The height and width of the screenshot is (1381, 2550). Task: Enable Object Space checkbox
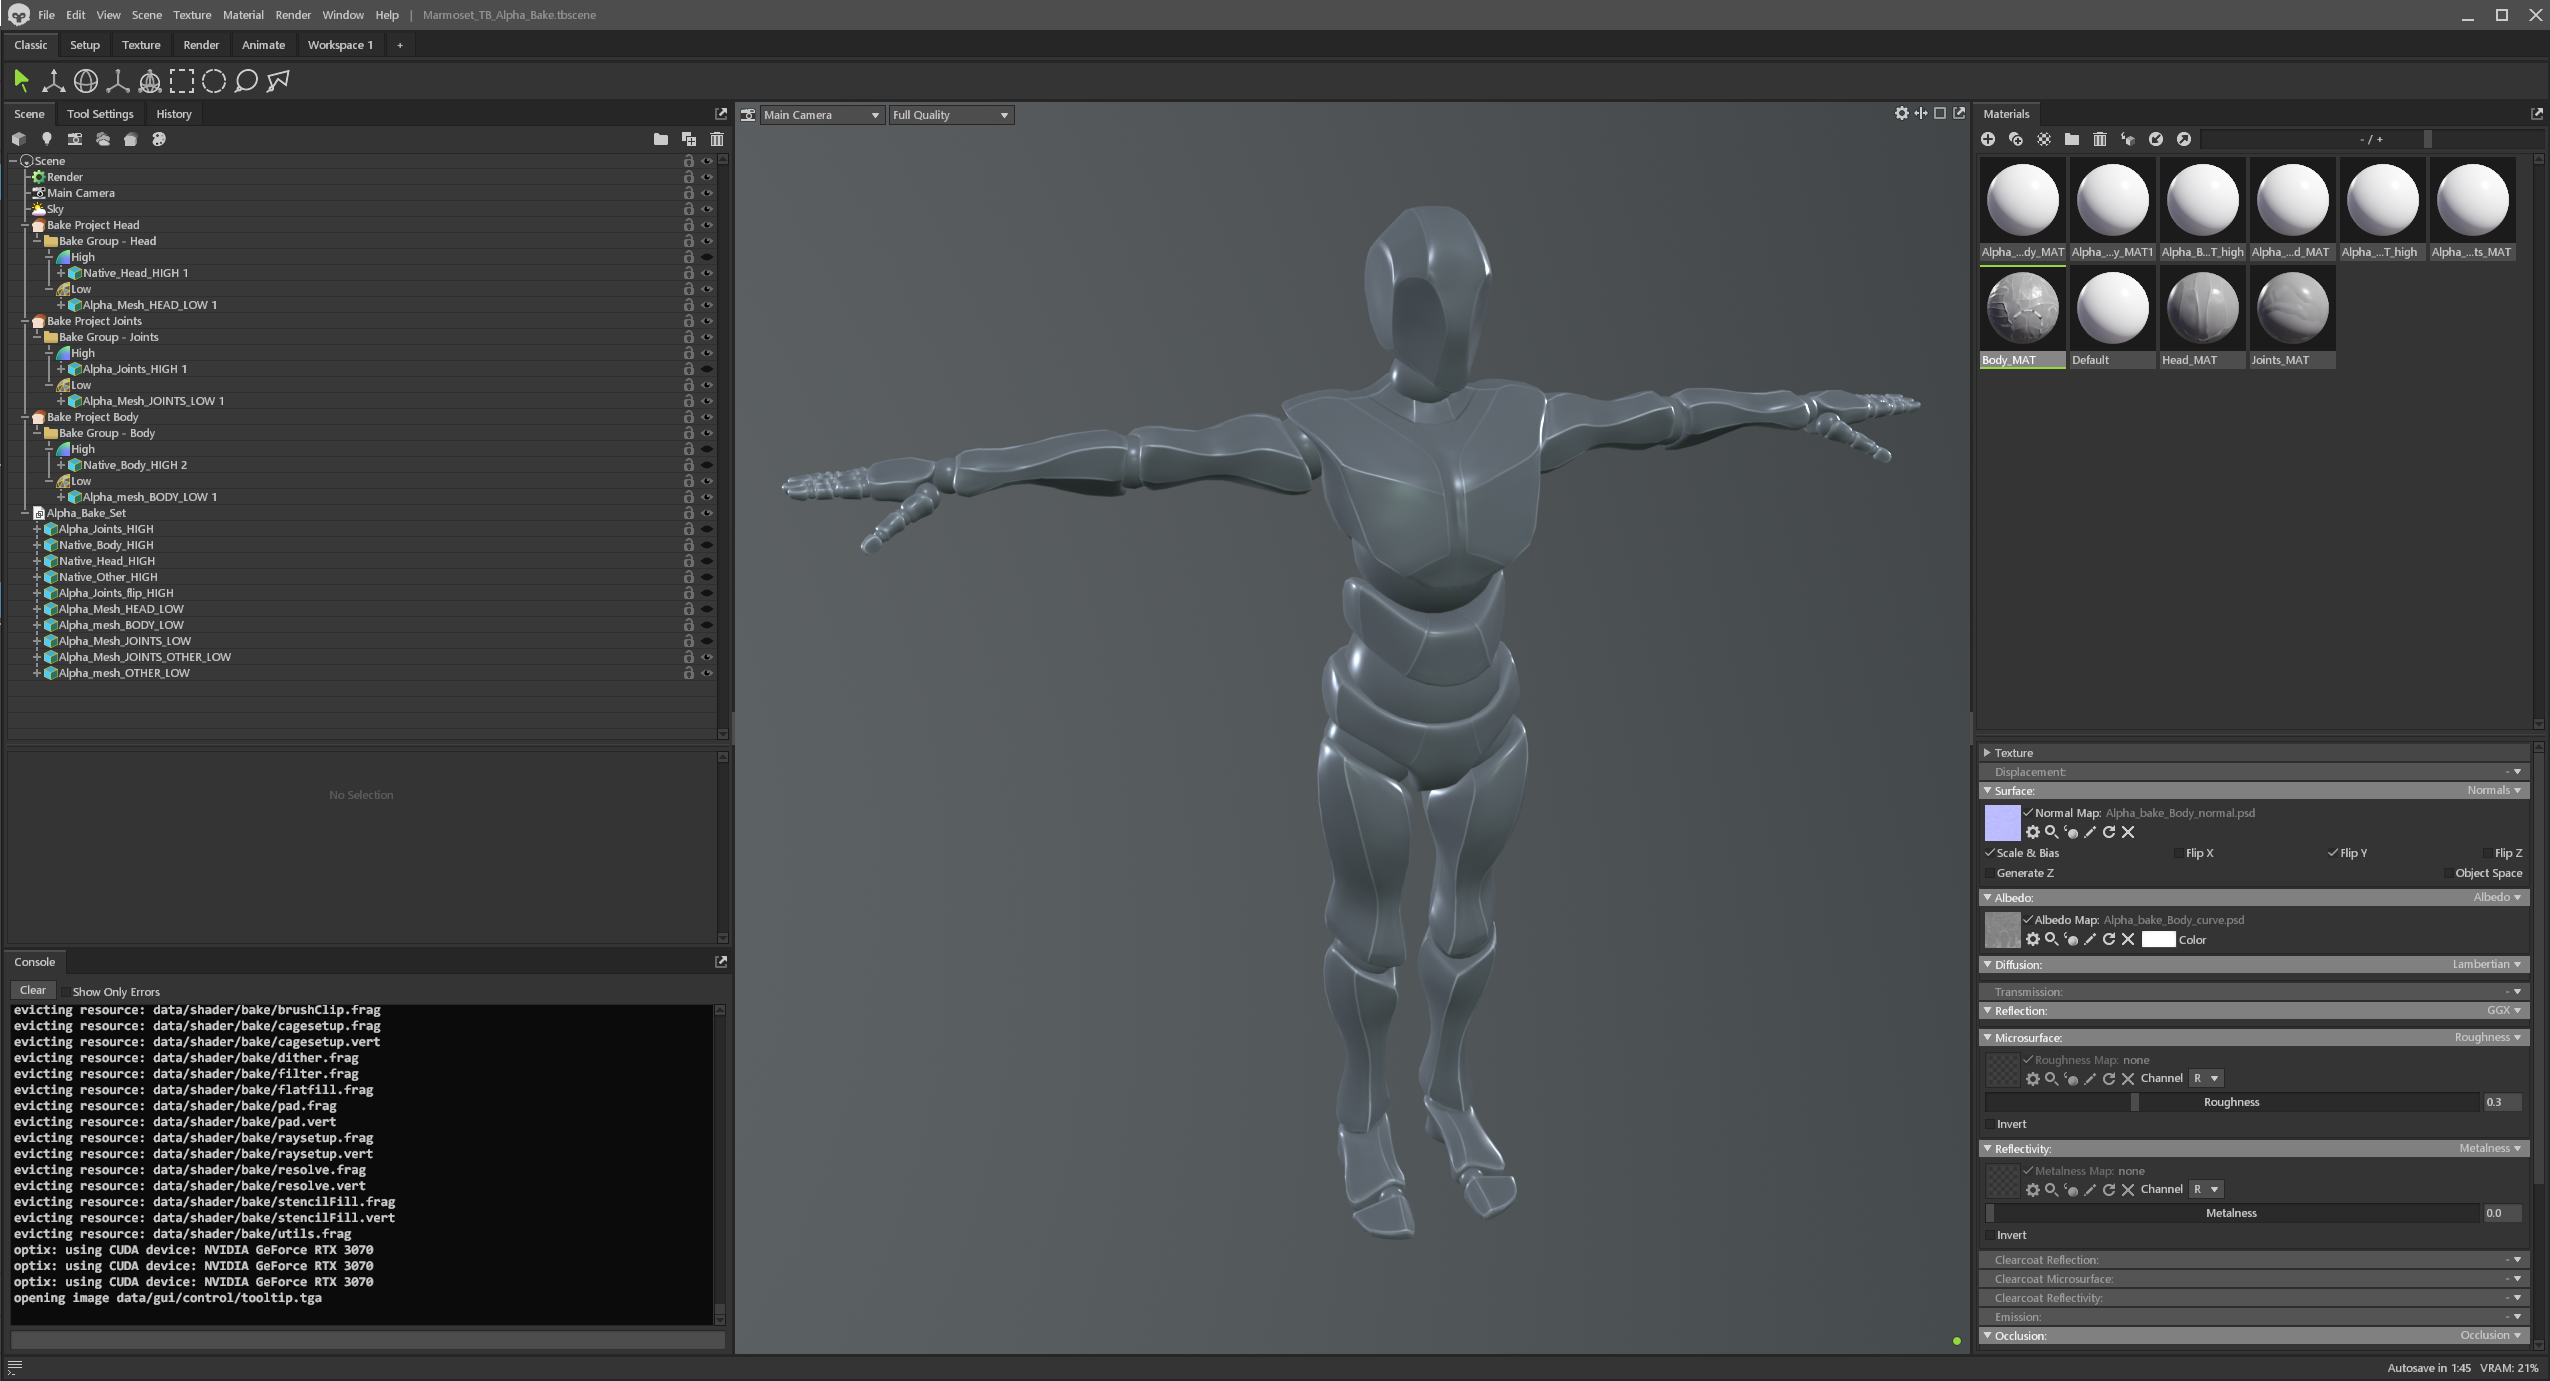tap(2449, 873)
